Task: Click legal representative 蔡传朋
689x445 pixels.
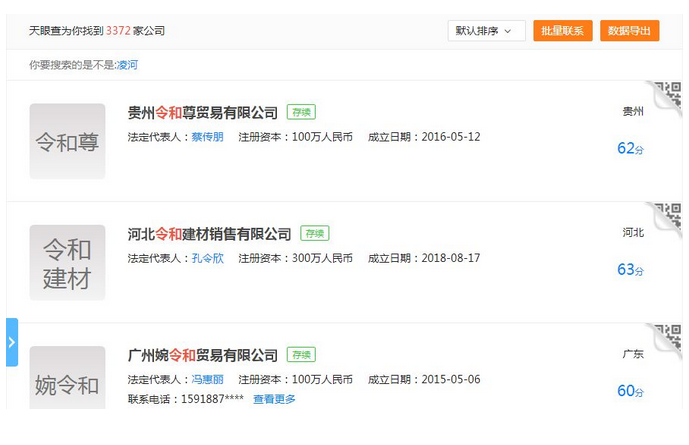Action: (x=207, y=137)
